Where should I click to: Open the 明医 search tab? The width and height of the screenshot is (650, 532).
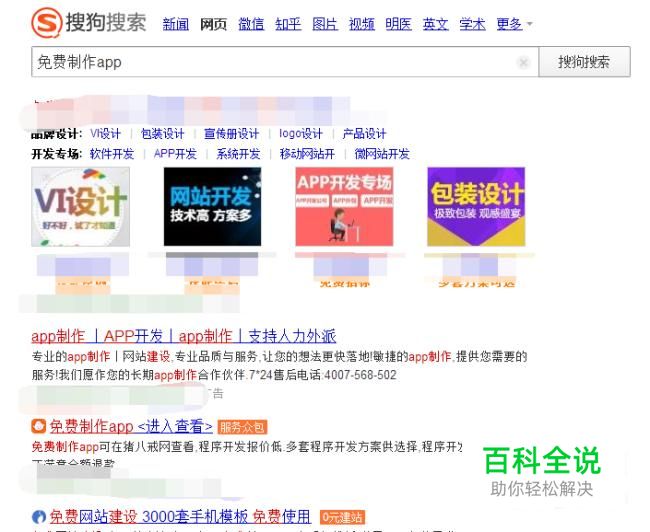pos(398,24)
